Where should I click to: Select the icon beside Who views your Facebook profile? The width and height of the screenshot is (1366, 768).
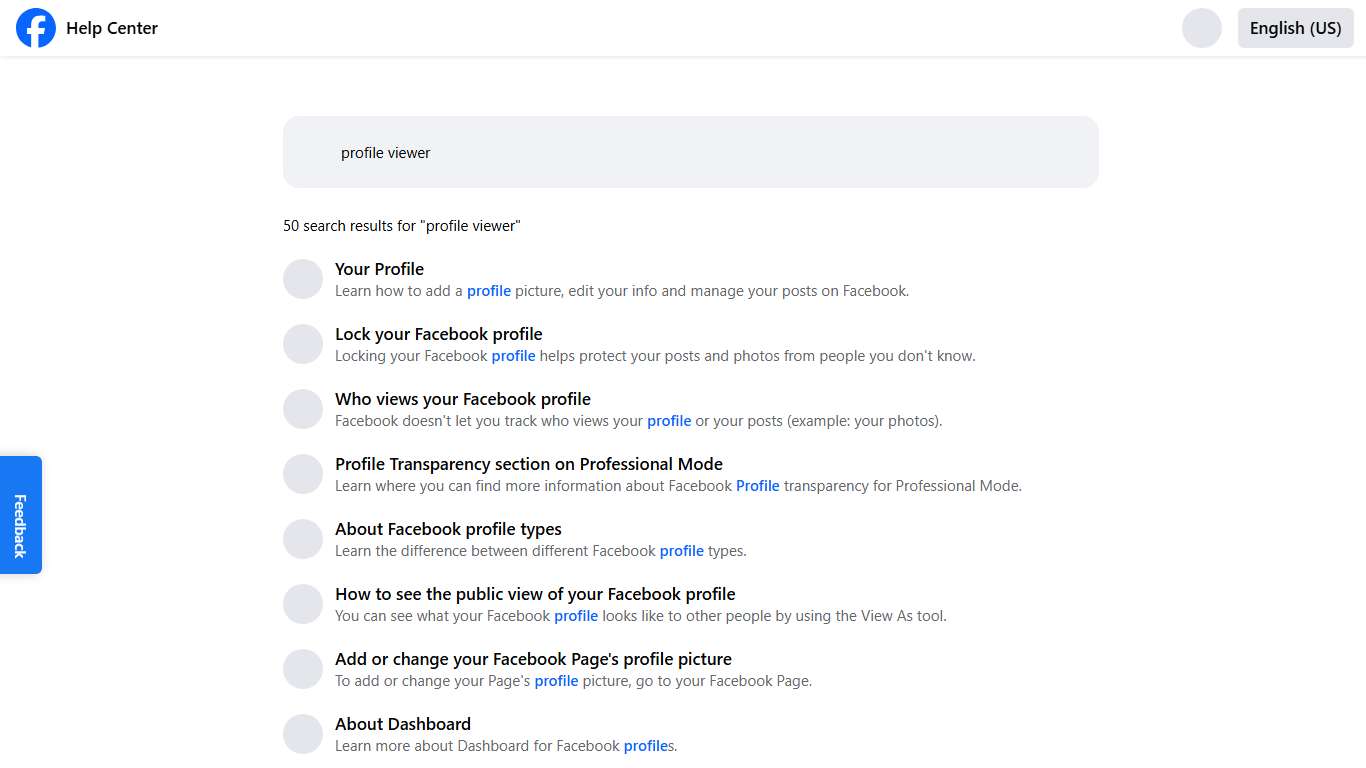click(x=303, y=409)
